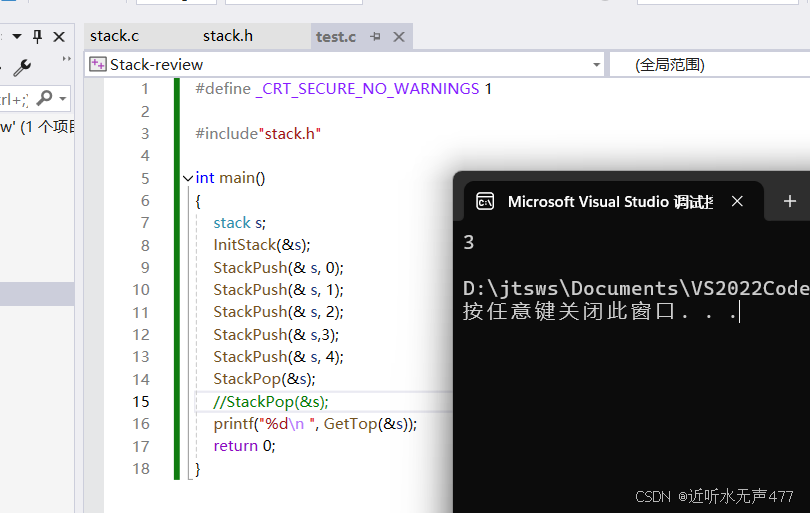This screenshot has width=810, height=513.
Task: Click StackPush(& s, 2); on line 11
Action: tap(278, 312)
